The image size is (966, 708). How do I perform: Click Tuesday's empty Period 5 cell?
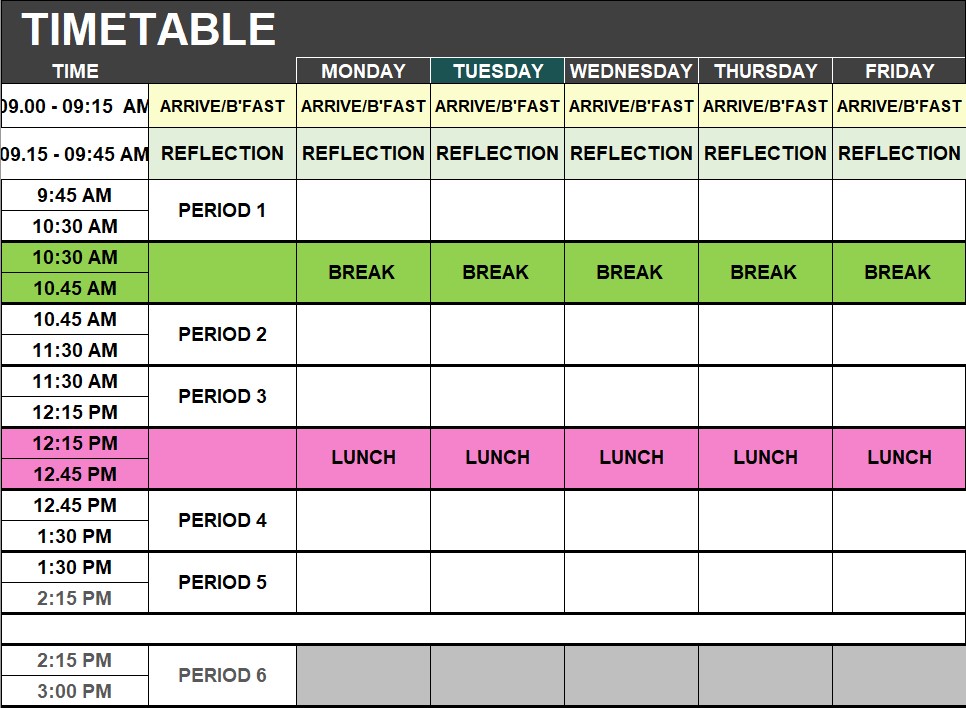pyautogui.click(x=497, y=582)
